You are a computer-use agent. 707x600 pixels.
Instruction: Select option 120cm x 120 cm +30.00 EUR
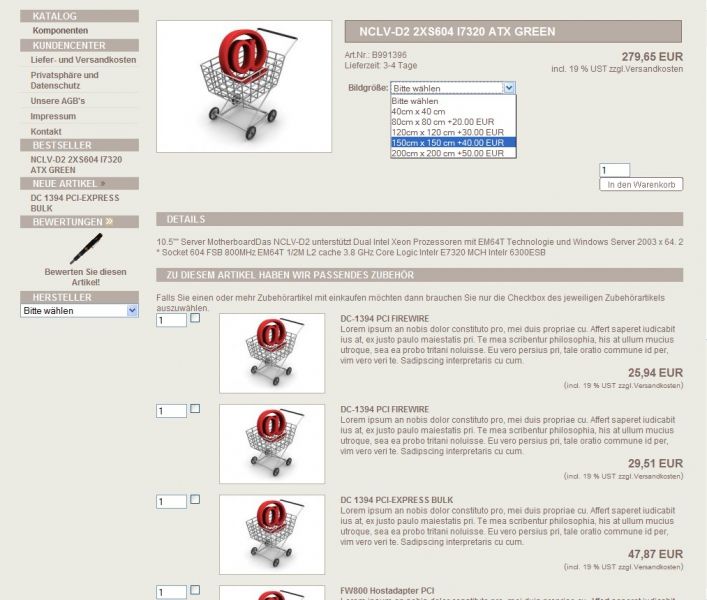[x=453, y=132]
